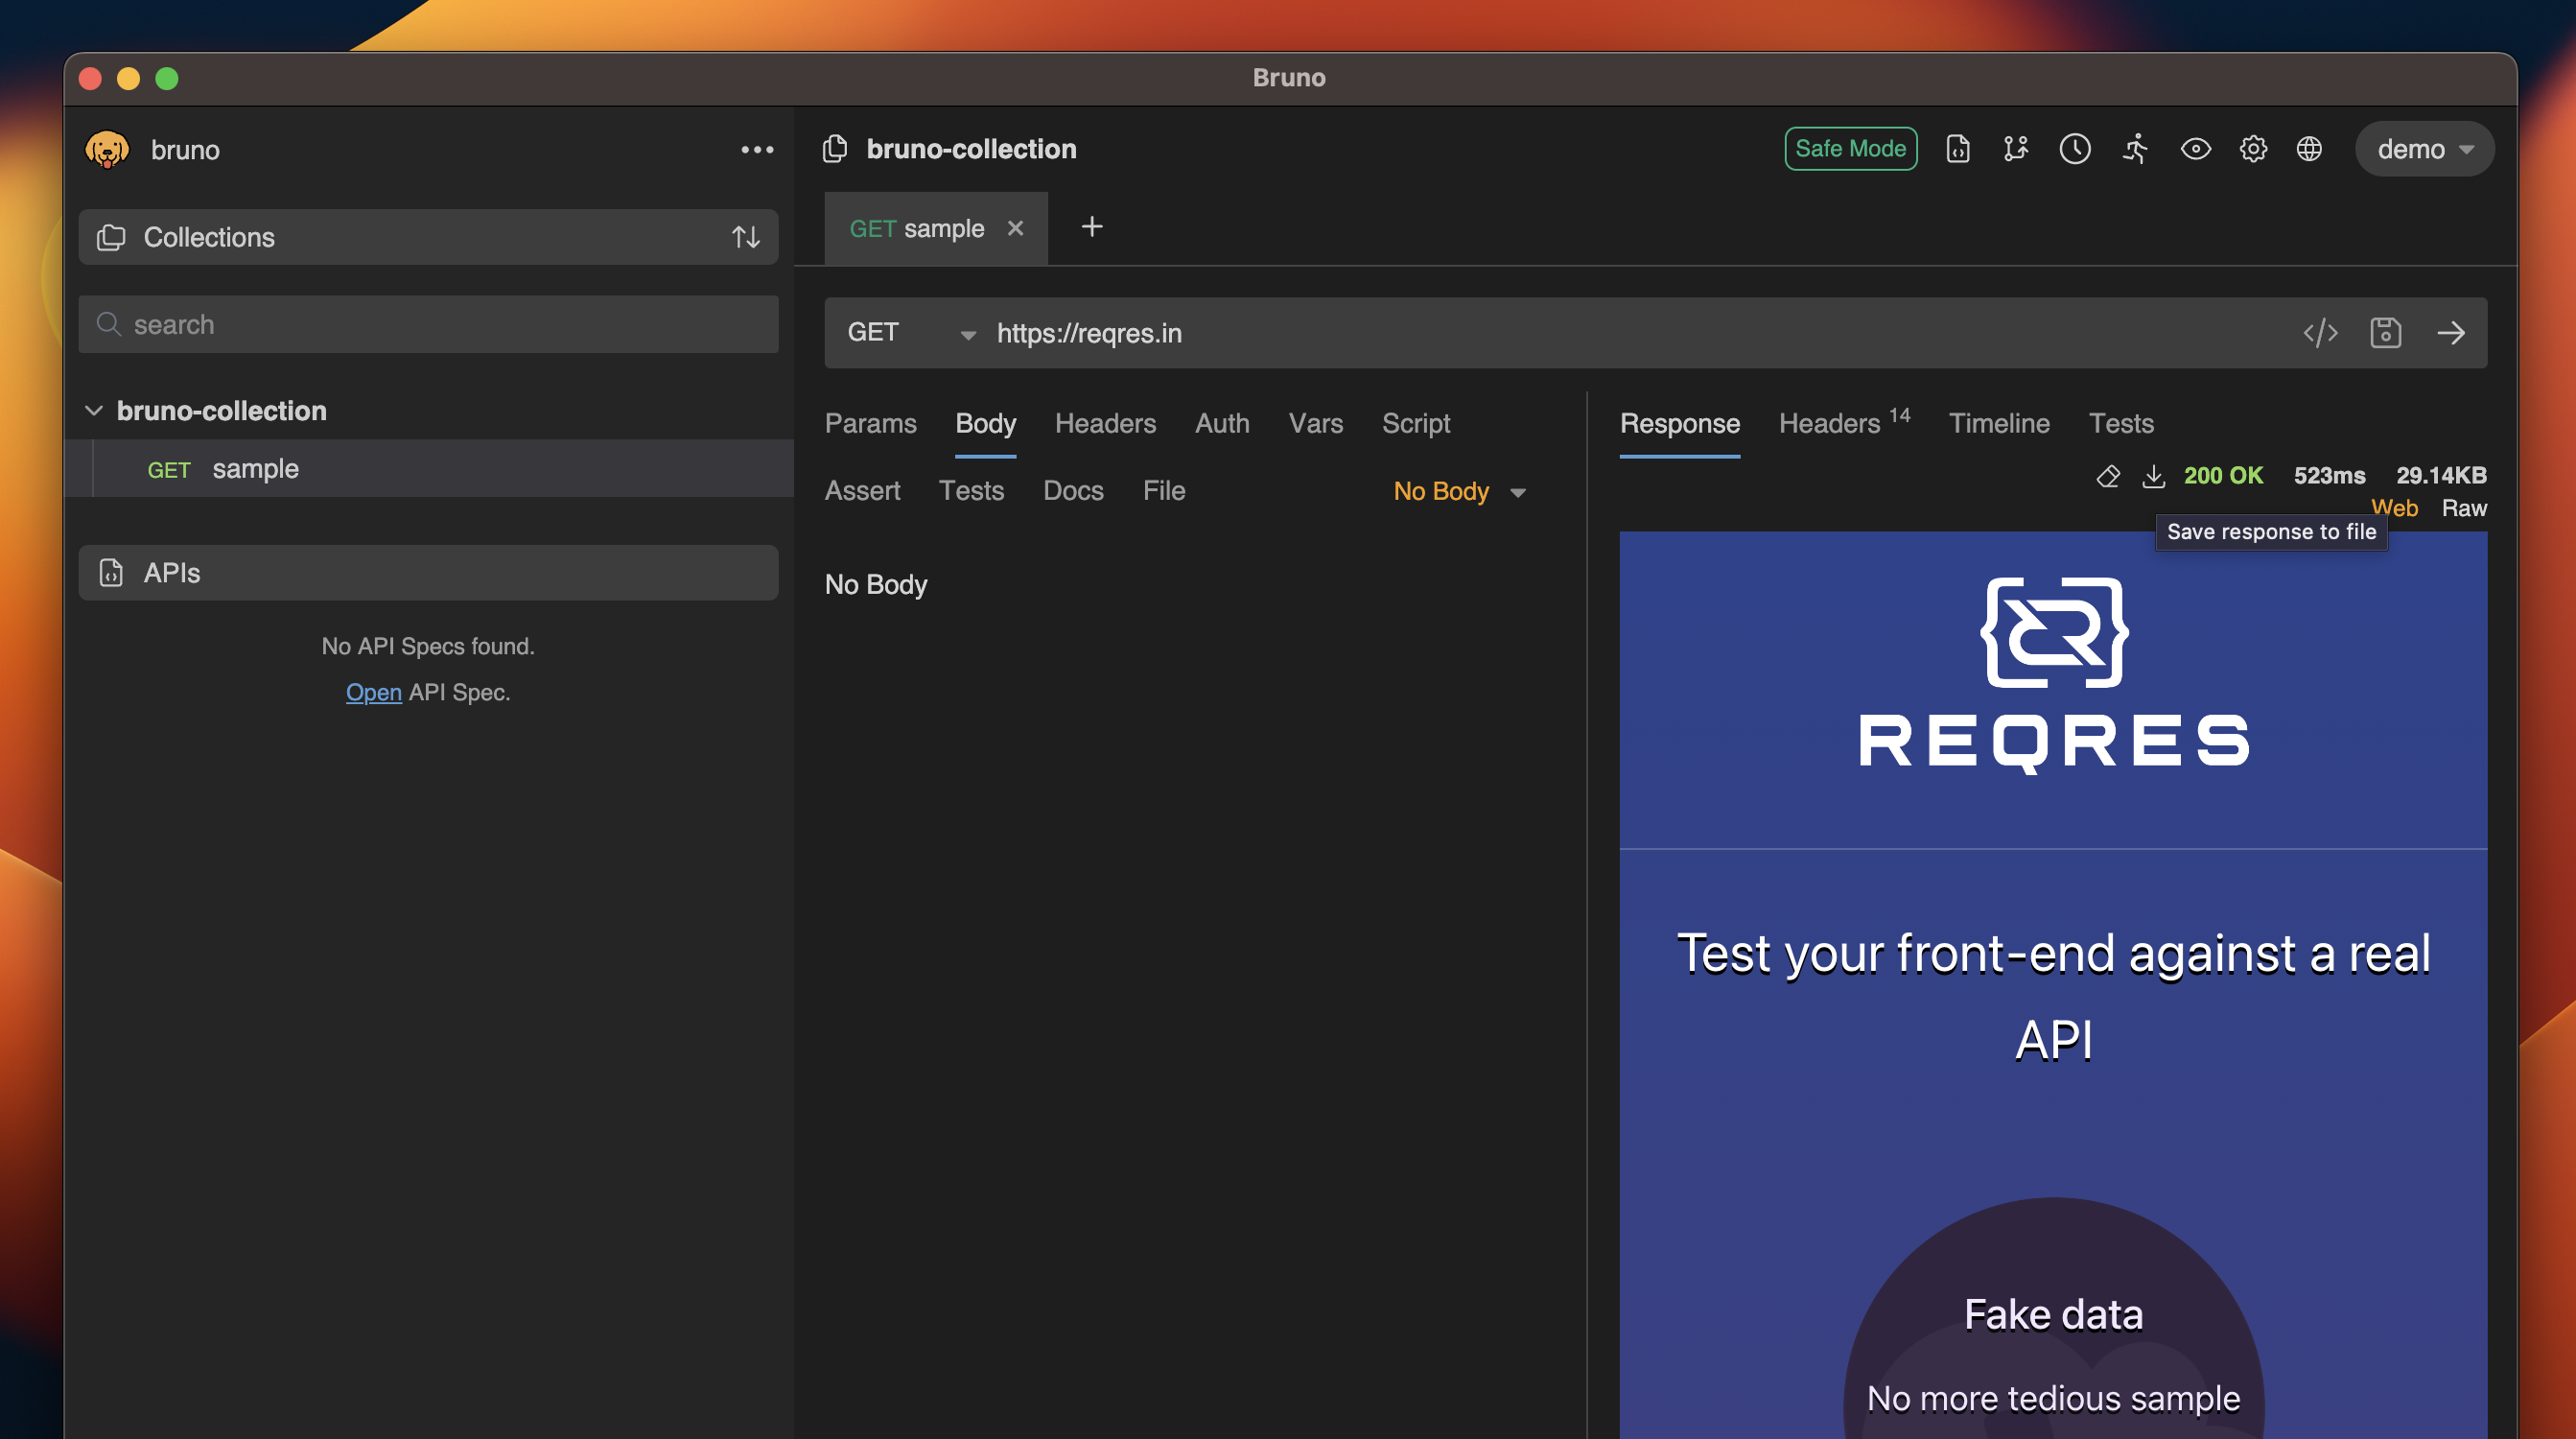Switch the response preview to Web
The image size is (2576, 1439).
tap(2395, 508)
